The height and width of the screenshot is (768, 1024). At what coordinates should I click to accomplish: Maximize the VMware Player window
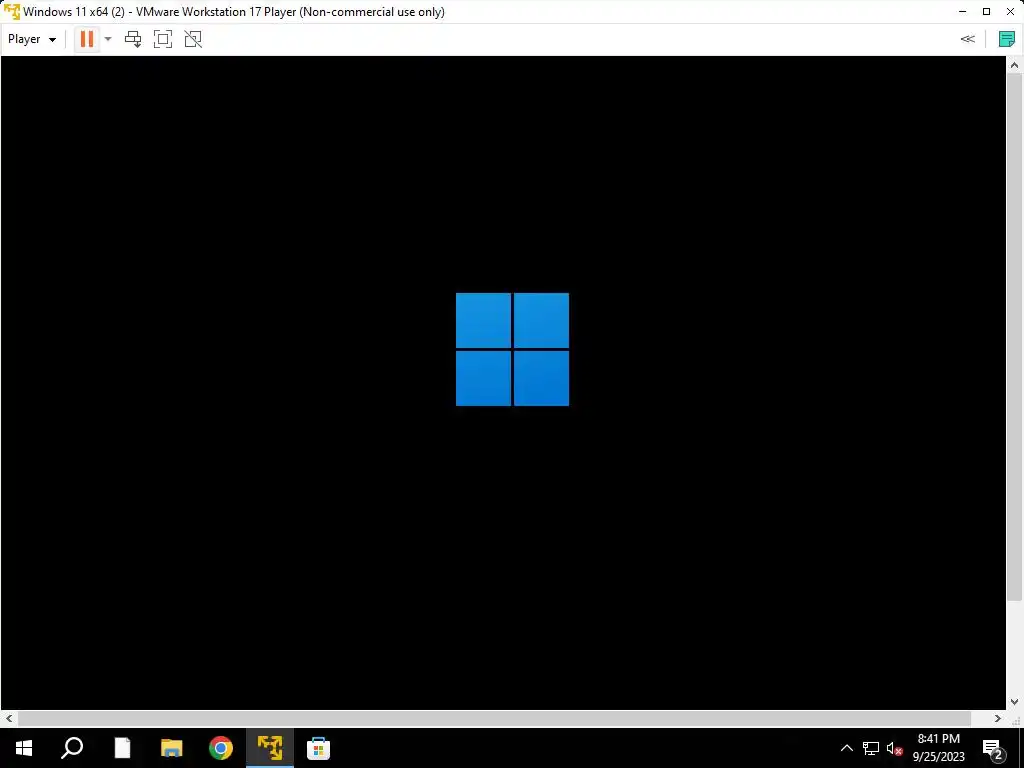click(987, 12)
